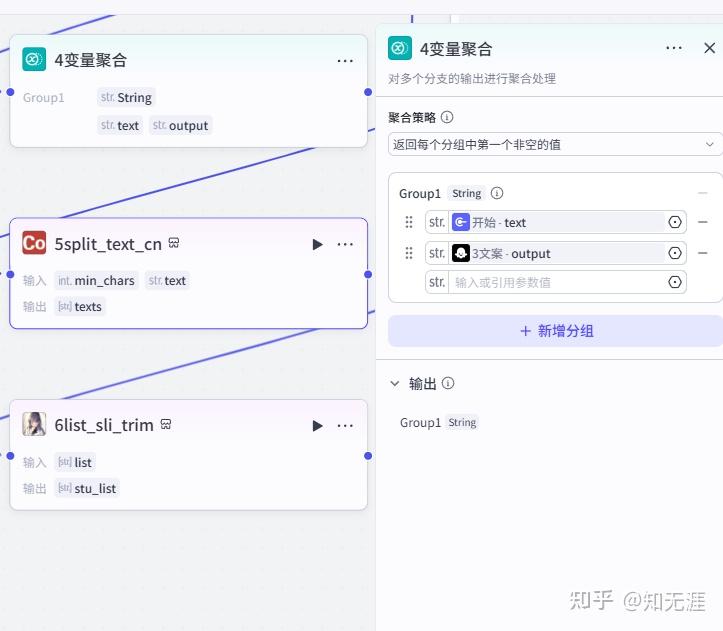This screenshot has height=631, width=723.
Task: Click the 5split_text_cn node Co icon
Action: tap(34, 243)
